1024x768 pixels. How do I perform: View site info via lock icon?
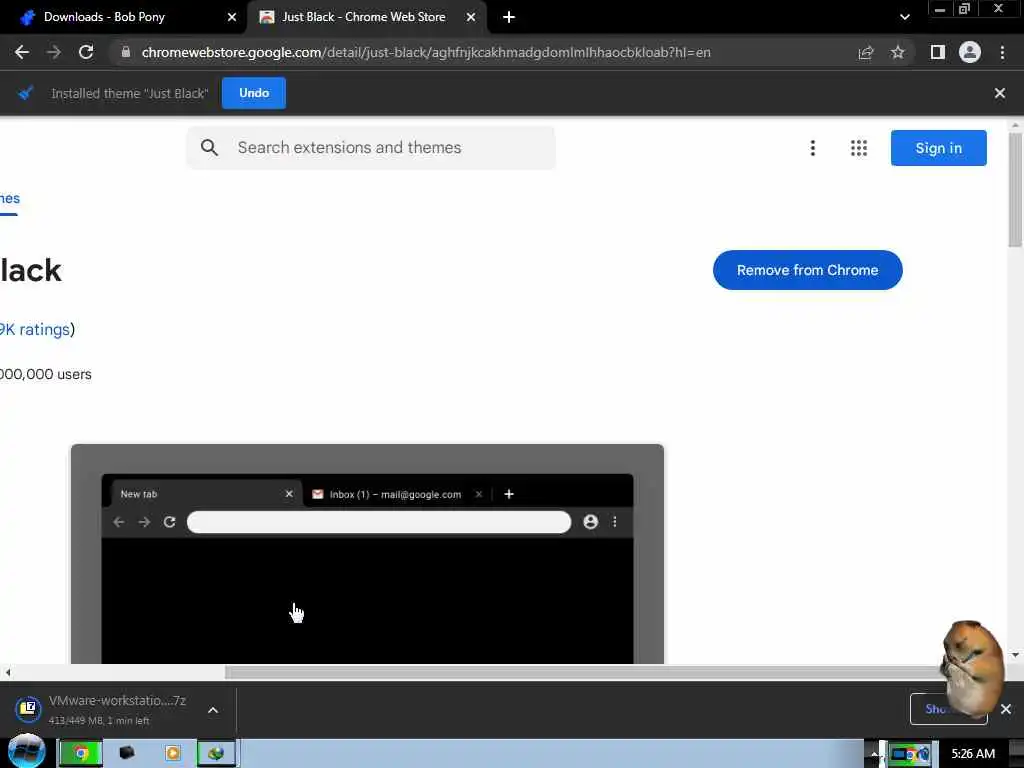pos(126,52)
